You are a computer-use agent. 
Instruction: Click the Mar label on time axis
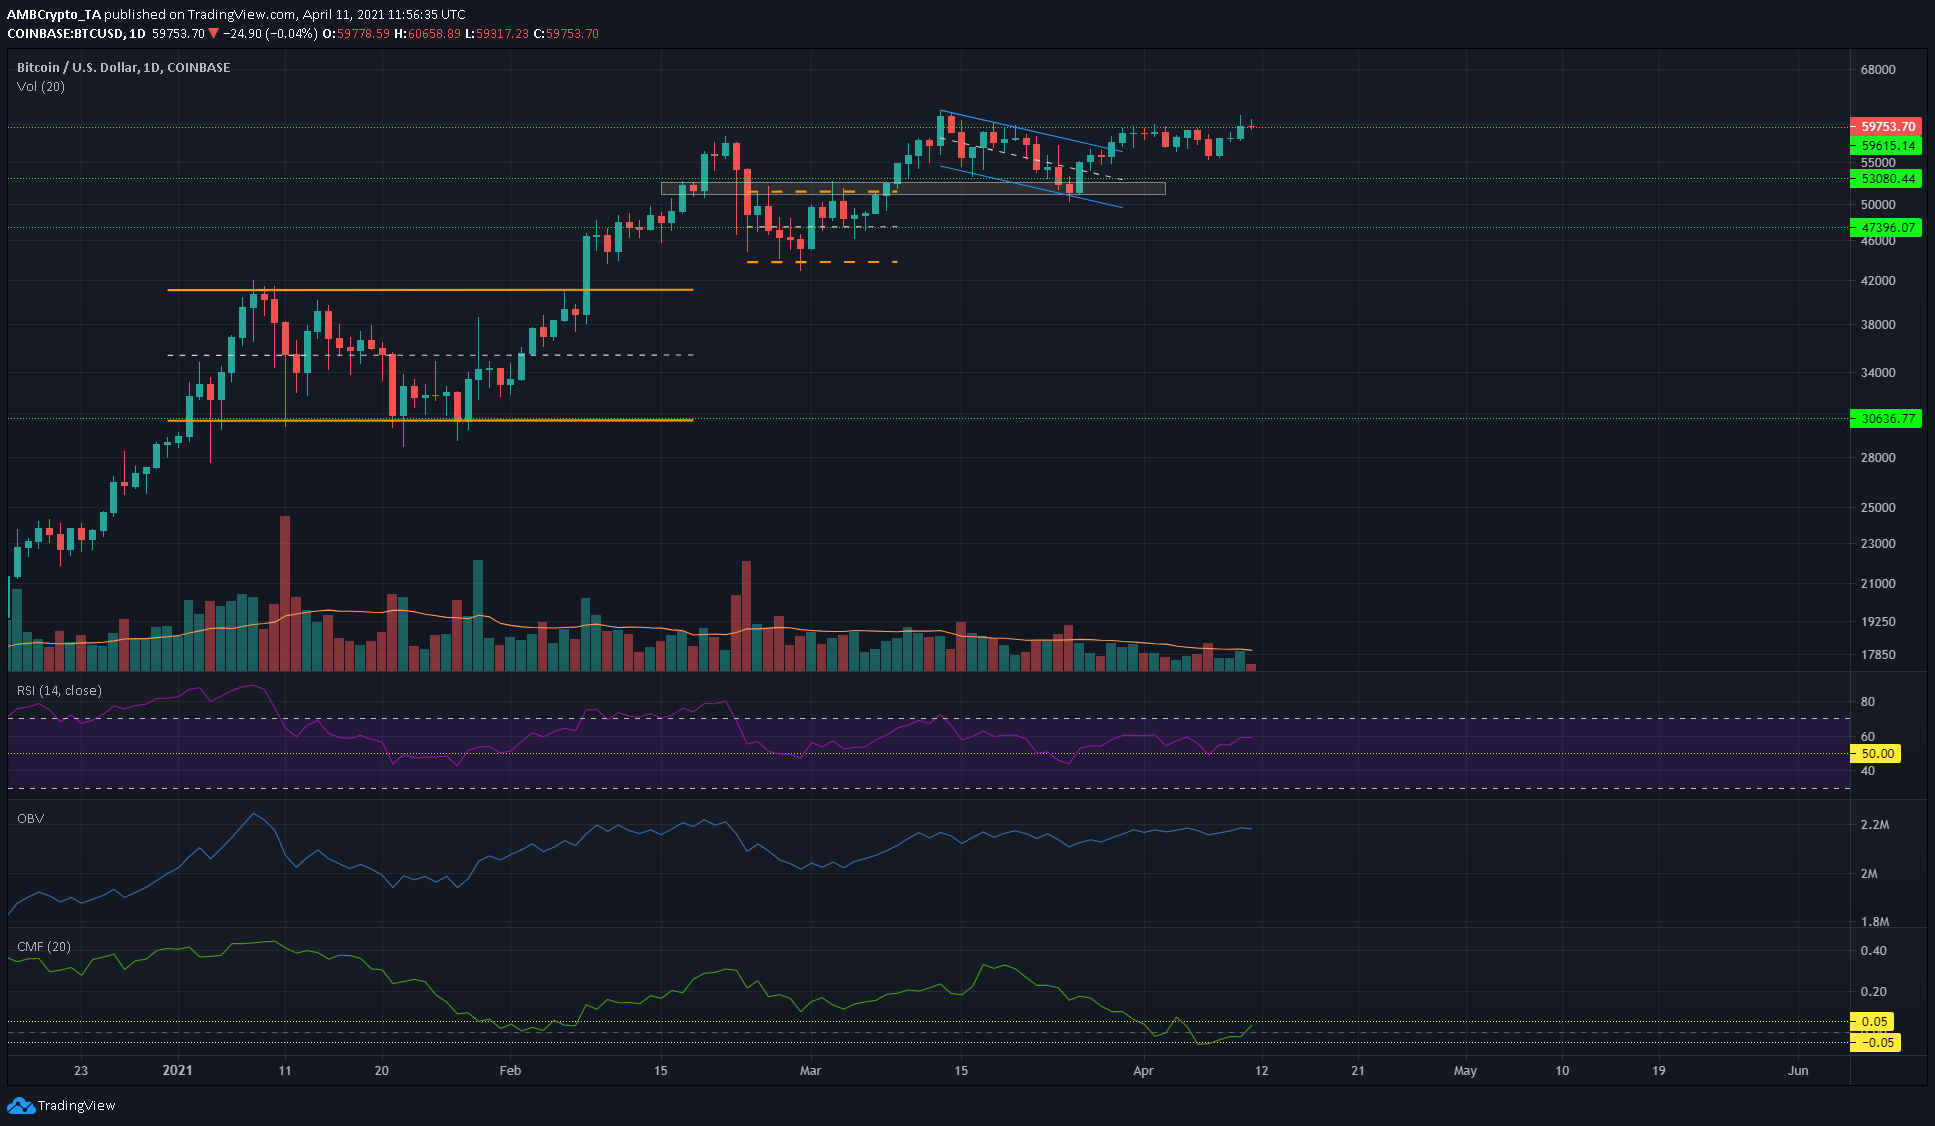(x=810, y=1071)
